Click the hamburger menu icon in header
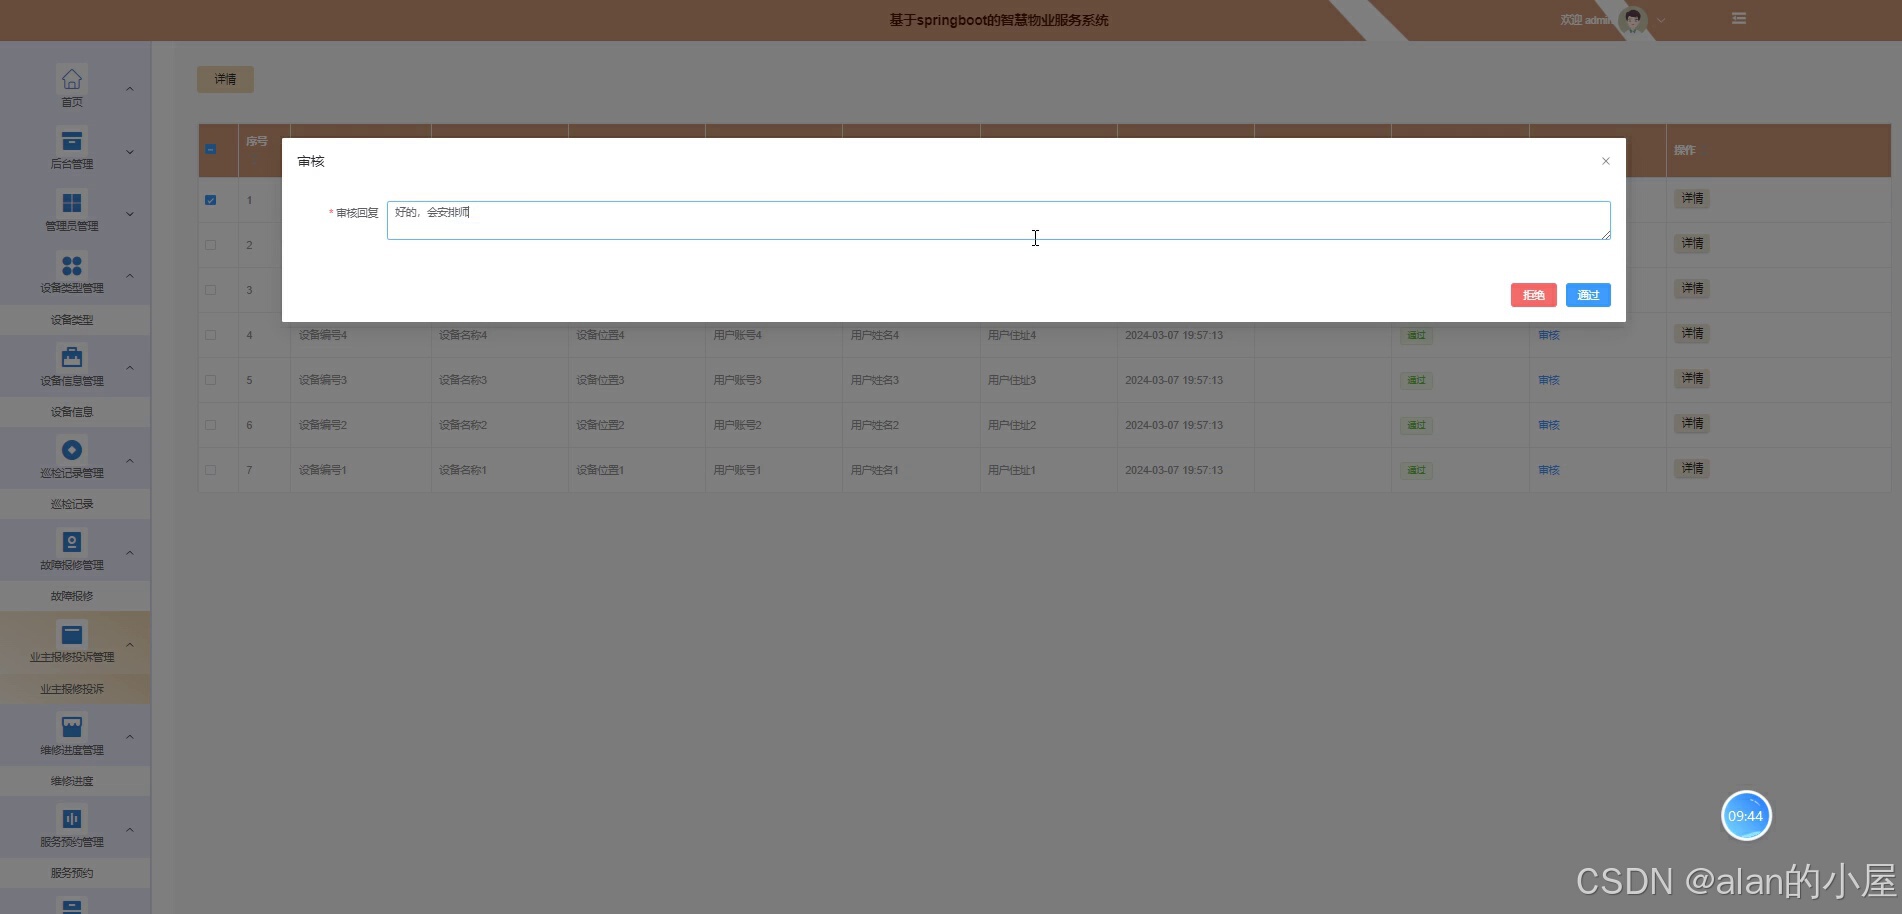Screen dimensions: 1902x914 pyautogui.click(x=1739, y=19)
